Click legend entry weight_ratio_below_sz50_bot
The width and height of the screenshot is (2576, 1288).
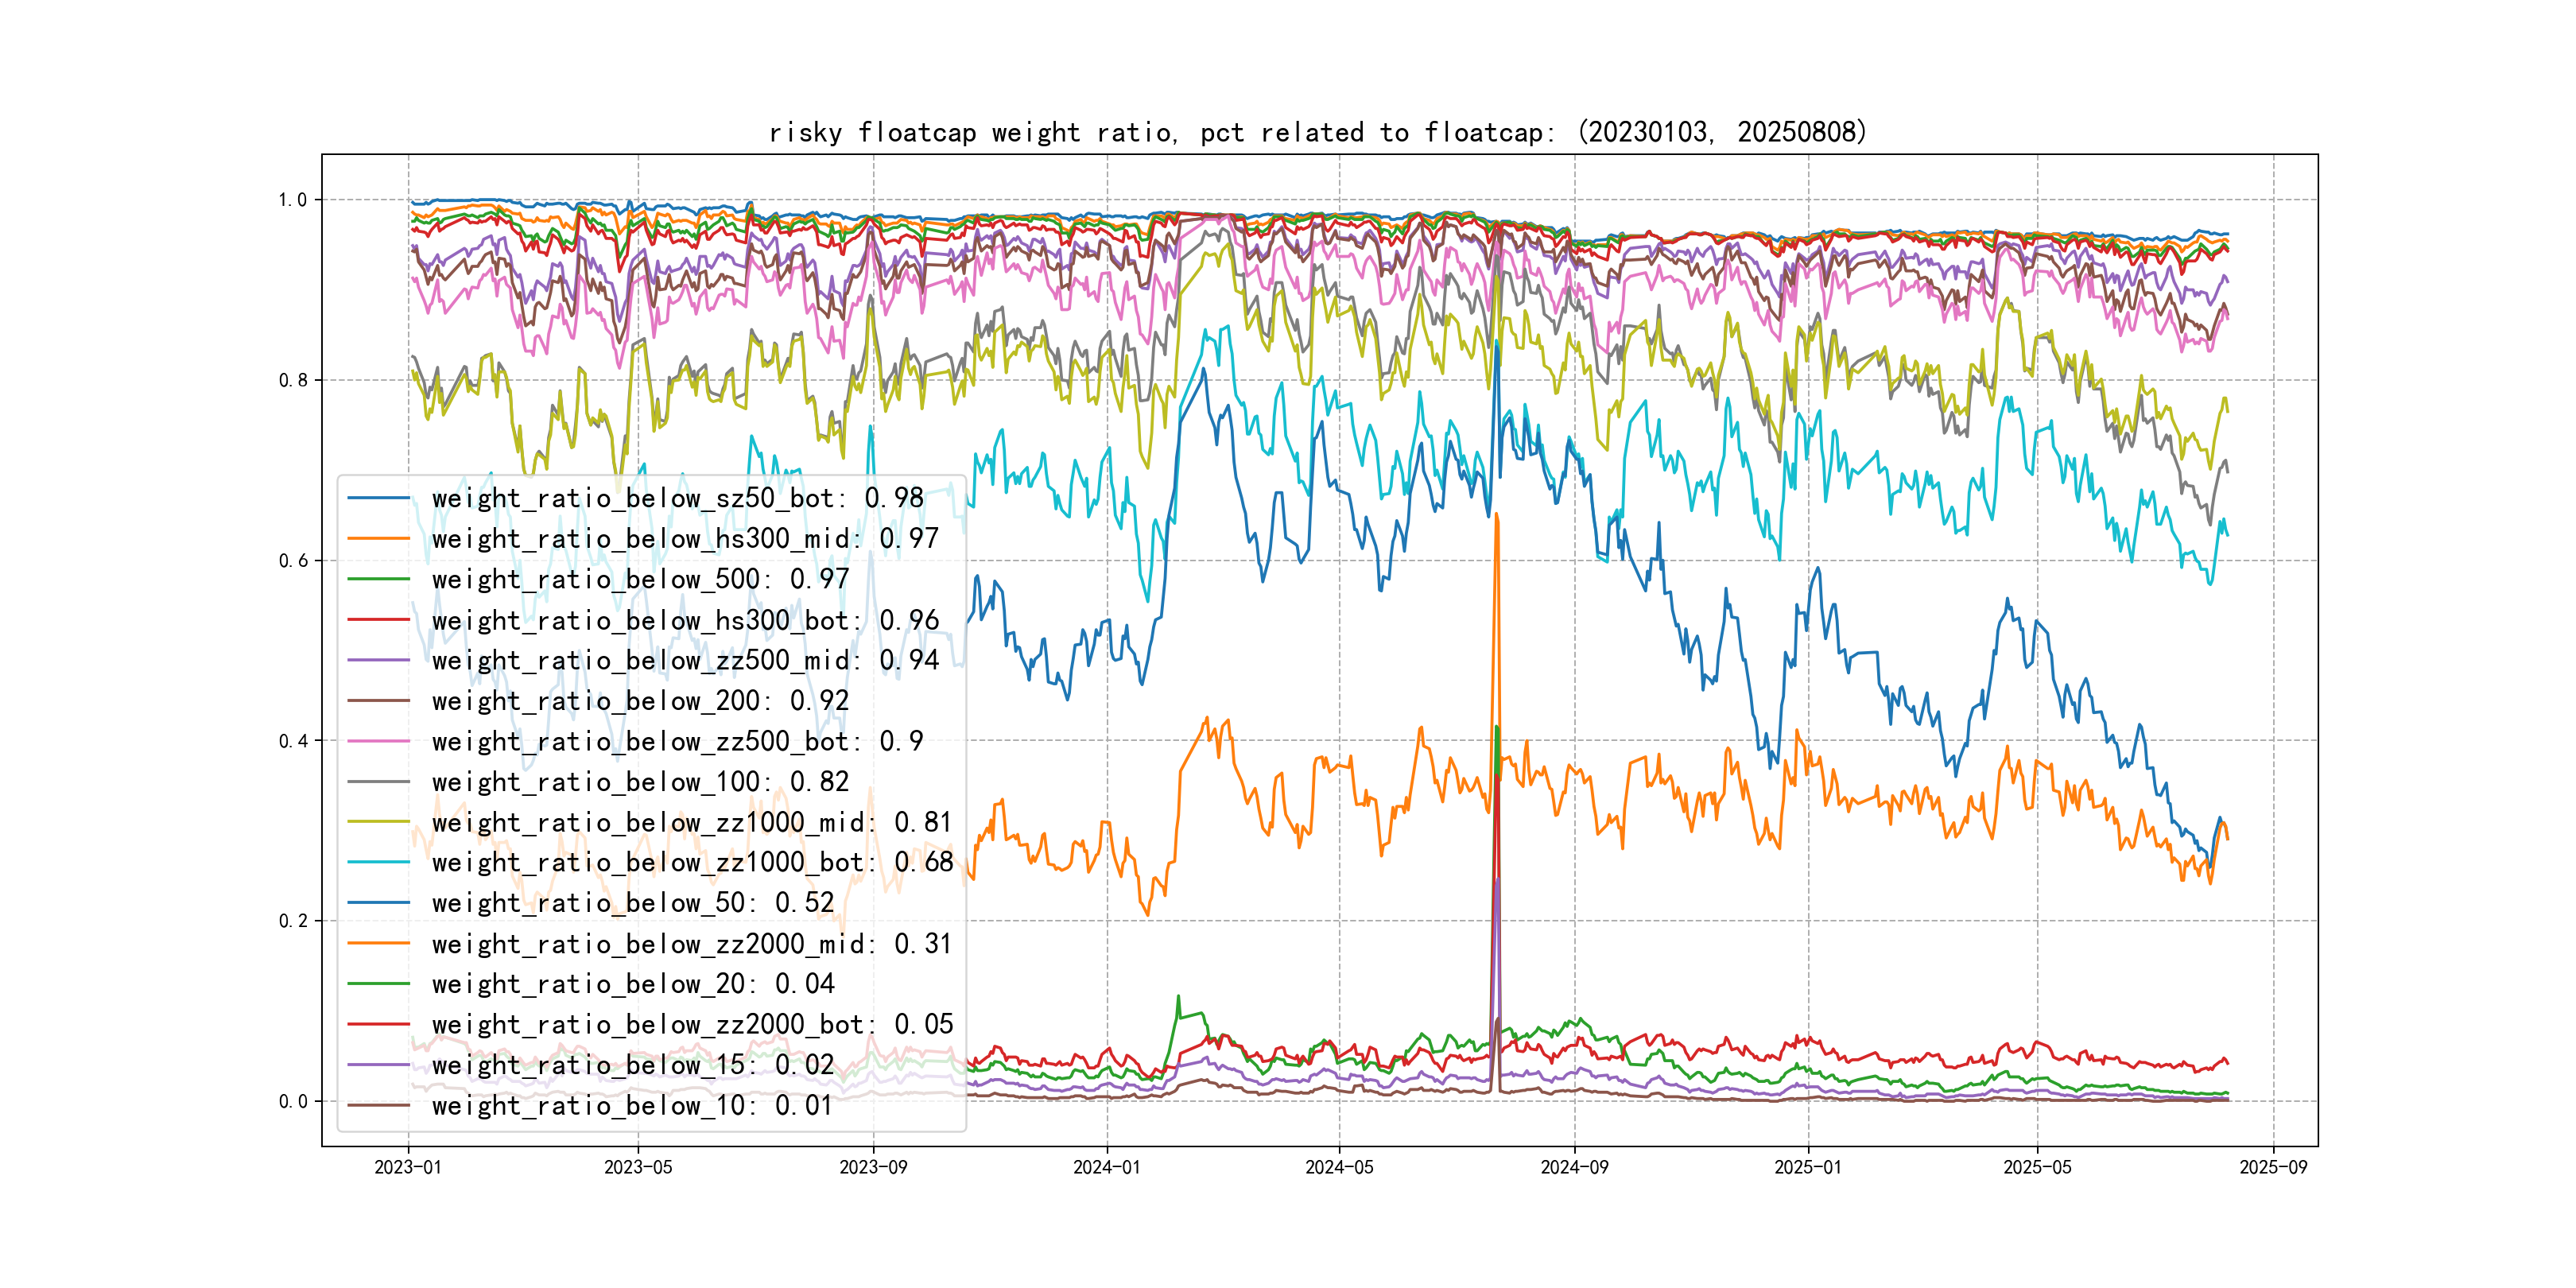click(x=677, y=498)
